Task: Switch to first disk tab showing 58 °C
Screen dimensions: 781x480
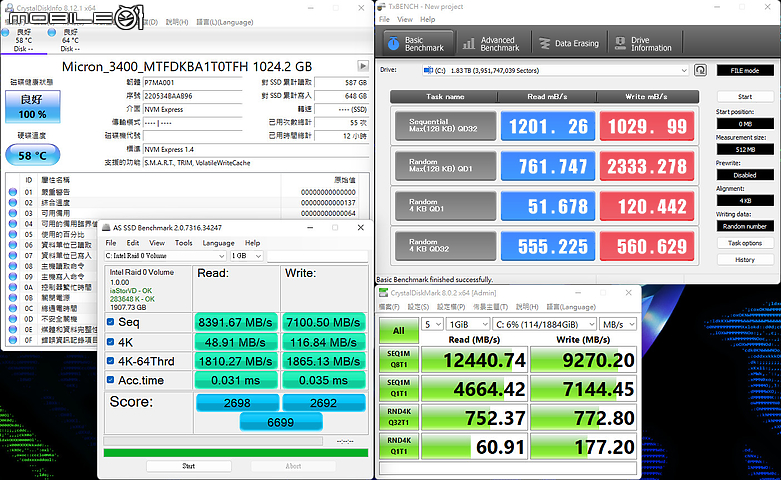Action: pyautogui.click(x=23, y=40)
